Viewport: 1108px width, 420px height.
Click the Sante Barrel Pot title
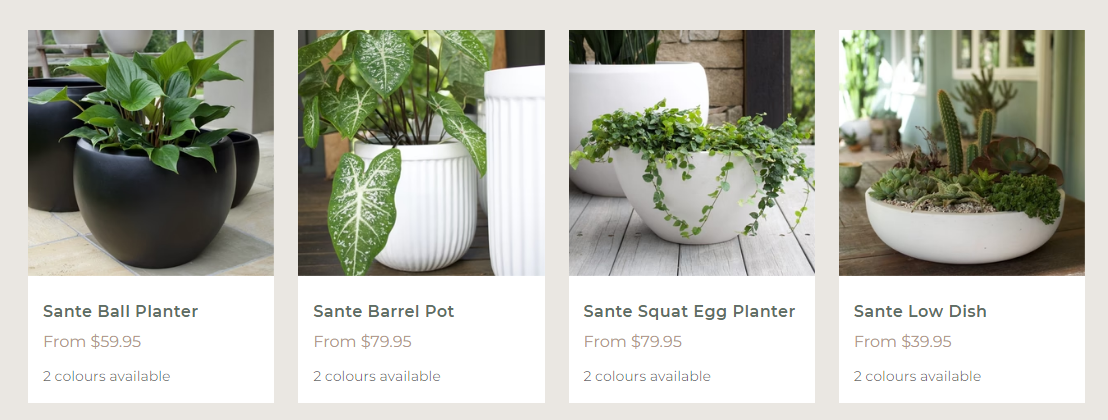[x=384, y=311]
